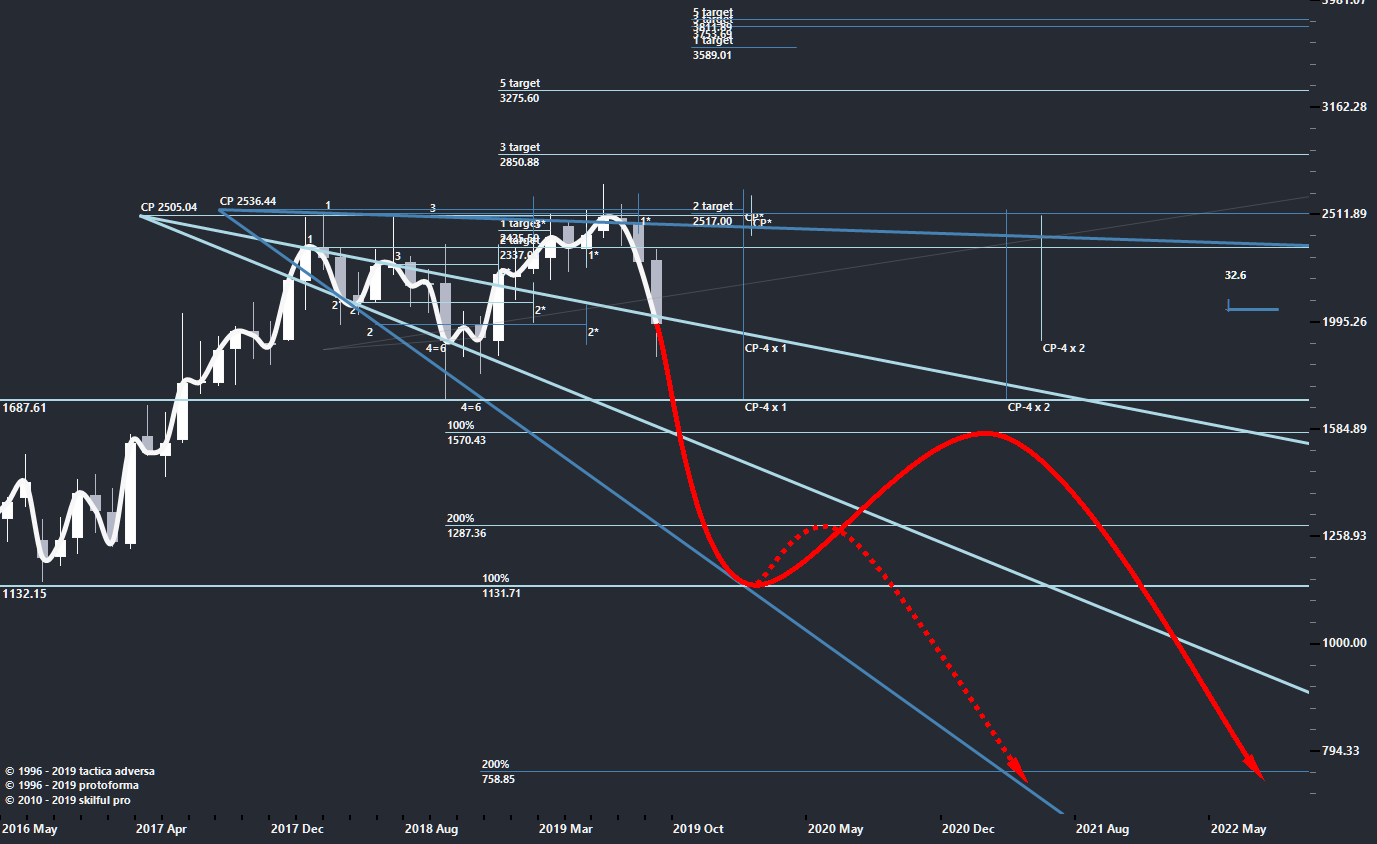Click the 1687.61 support level label

click(25, 408)
